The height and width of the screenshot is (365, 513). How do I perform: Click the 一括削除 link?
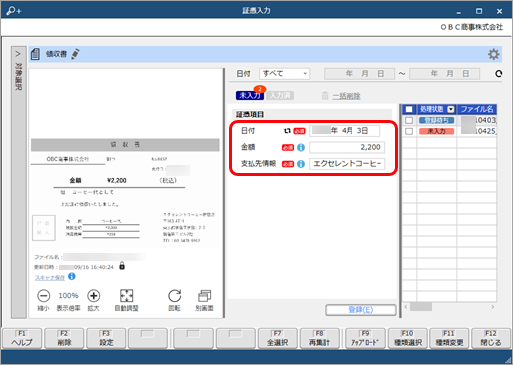click(x=346, y=96)
